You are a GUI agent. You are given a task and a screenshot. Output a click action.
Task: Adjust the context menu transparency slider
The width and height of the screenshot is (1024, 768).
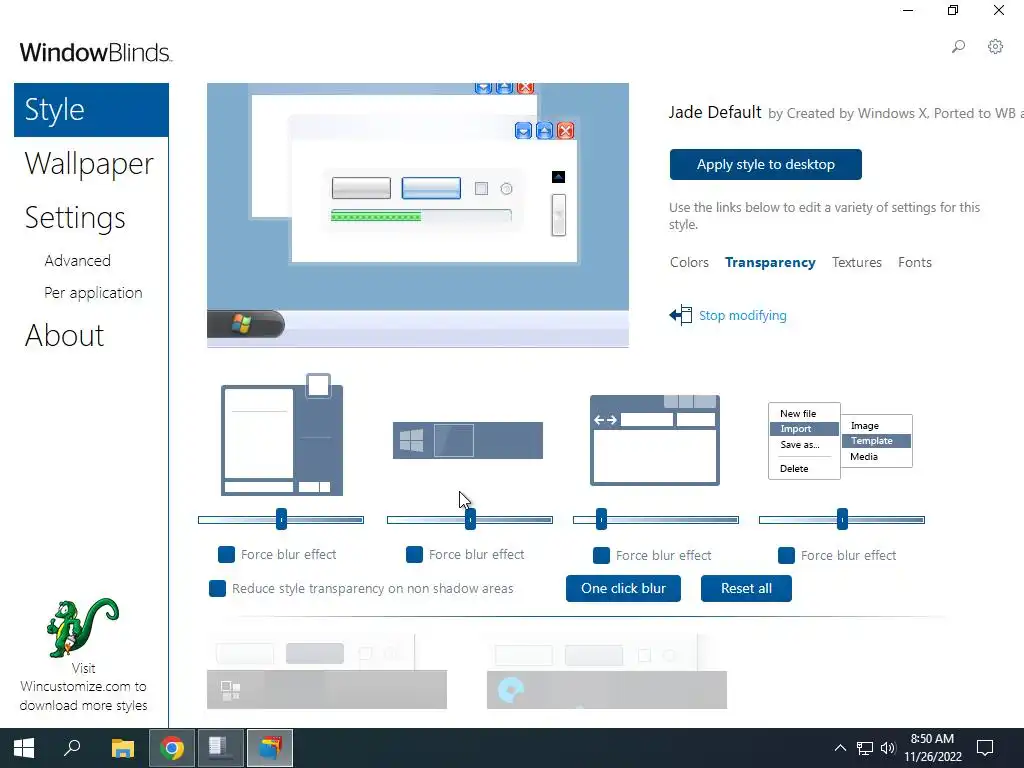[842, 520]
